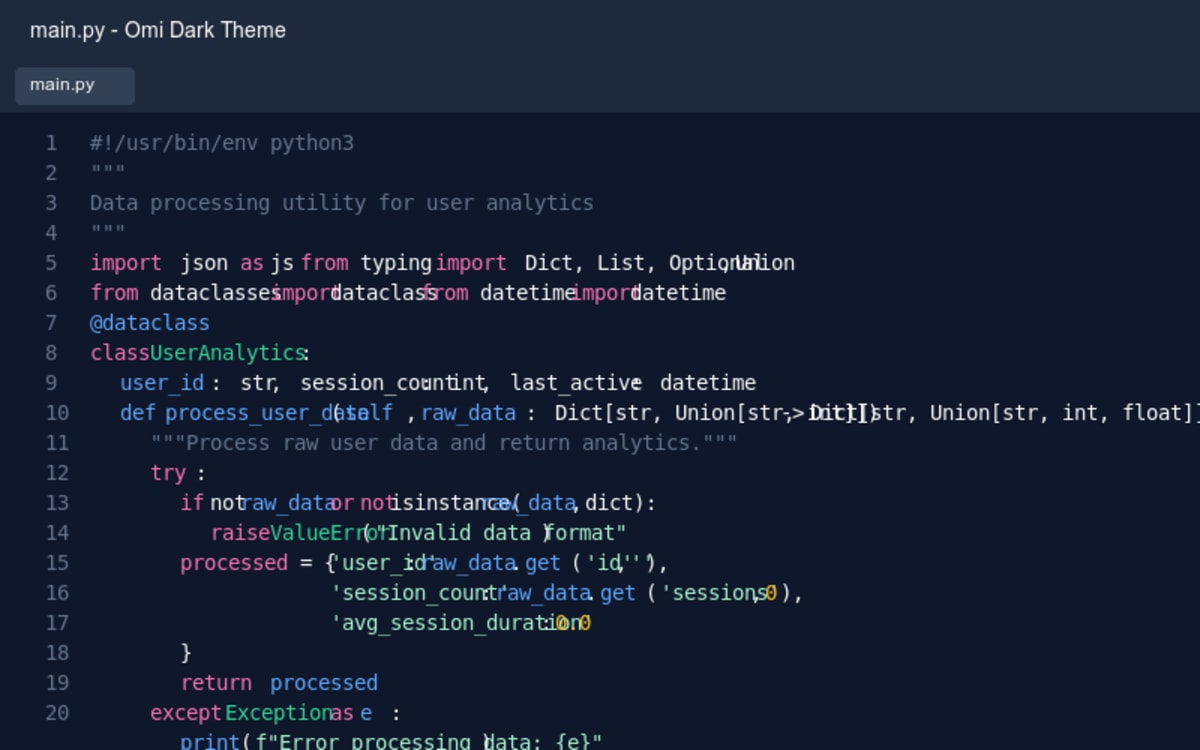Click the 'except' keyword on line 20
1200x750 pixels.
(186, 713)
